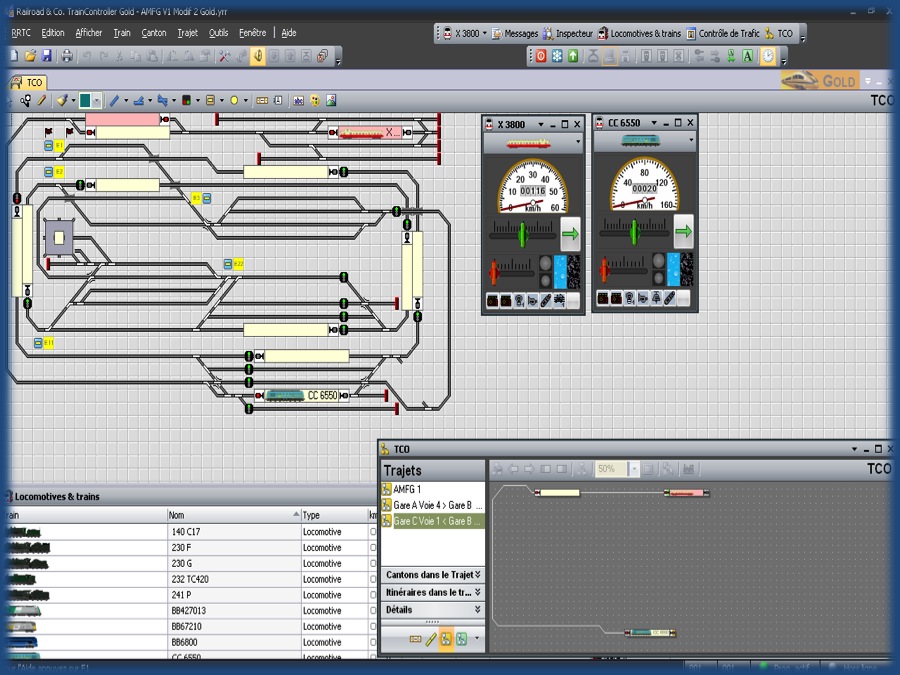The width and height of the screenshot is (900, 675).
Task: Open the Canton menu
Action: point(154,33)
